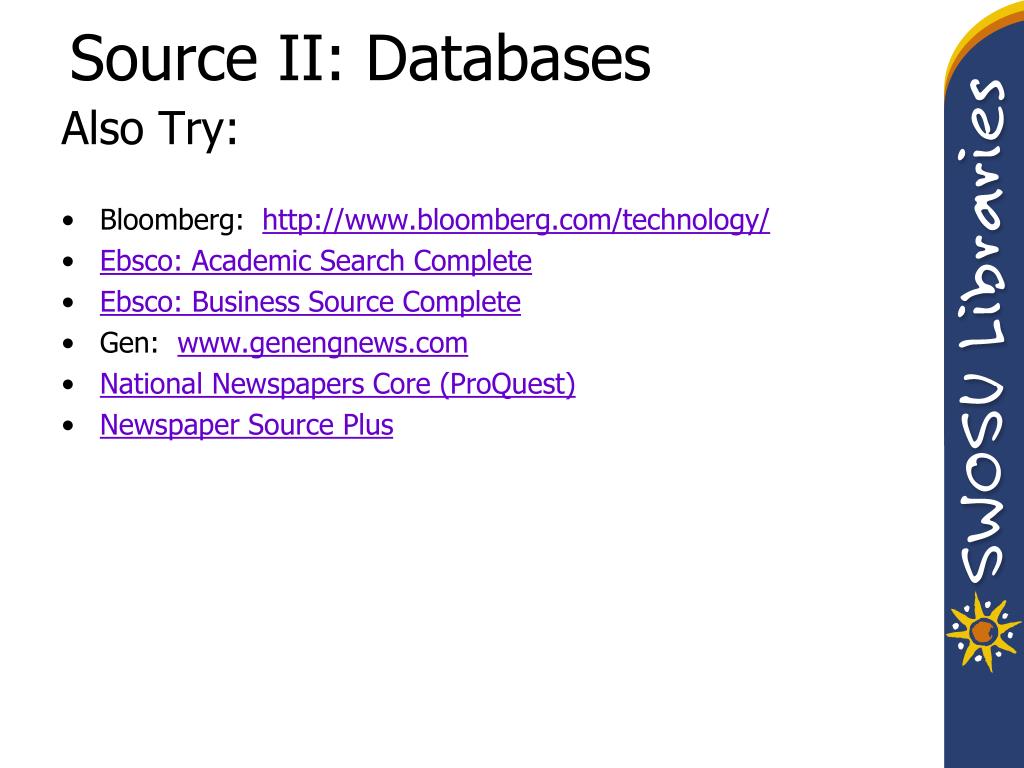Select the Source II: Databases title
1024x768 pixels.
[360, 58]
